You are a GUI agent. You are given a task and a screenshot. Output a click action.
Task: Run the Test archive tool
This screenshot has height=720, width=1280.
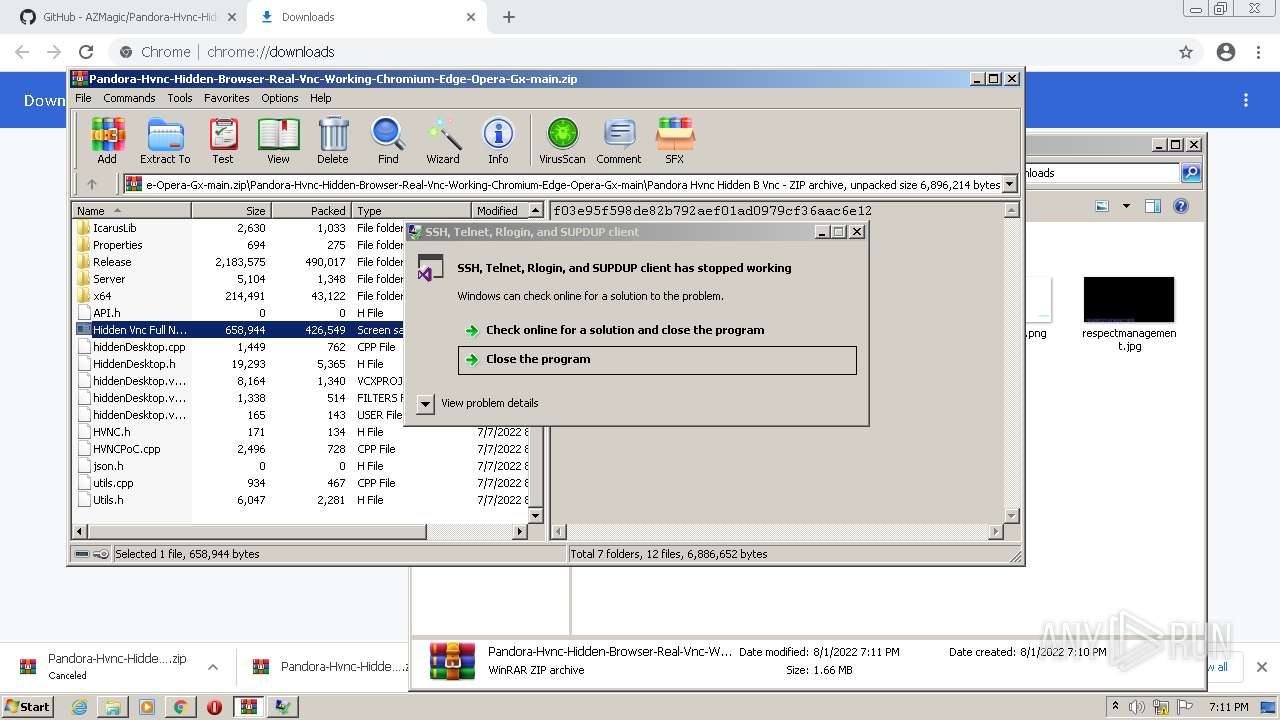coord(223,140)
